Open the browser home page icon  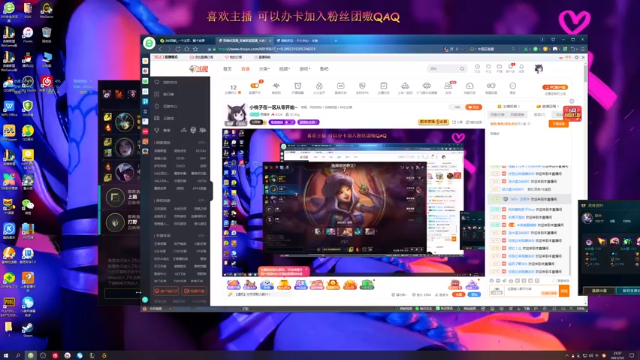point(187,49)
